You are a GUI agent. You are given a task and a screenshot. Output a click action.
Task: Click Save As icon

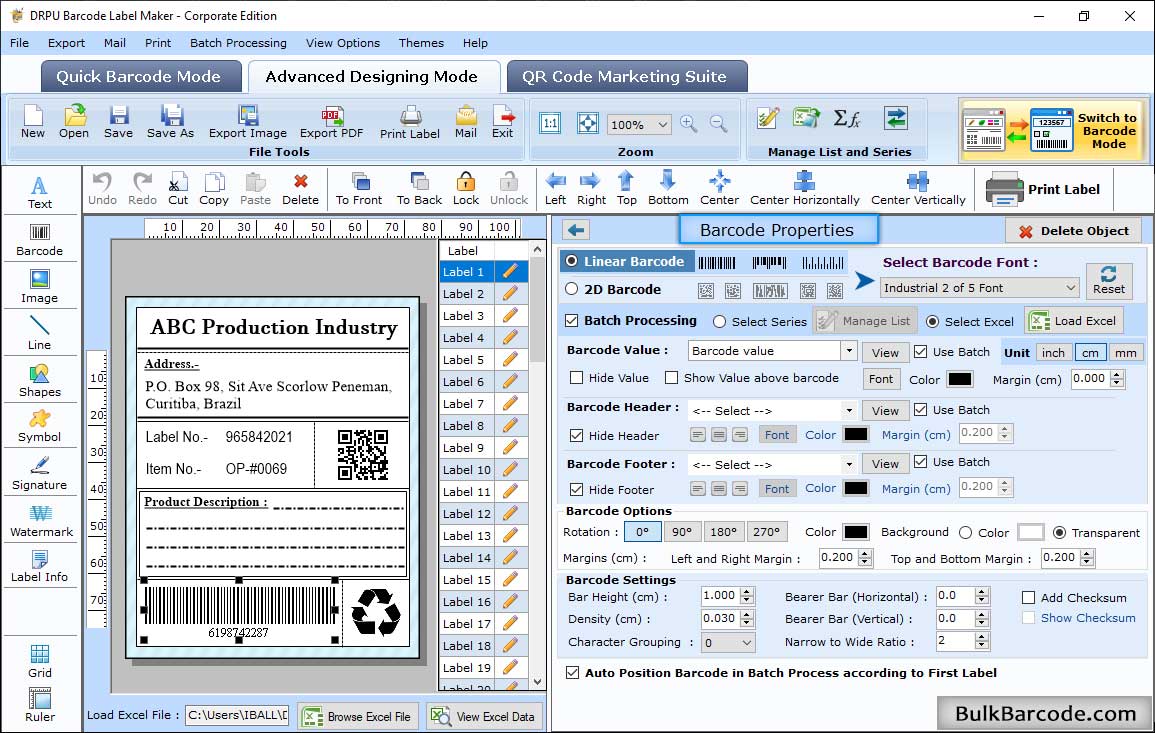[170, 122]
